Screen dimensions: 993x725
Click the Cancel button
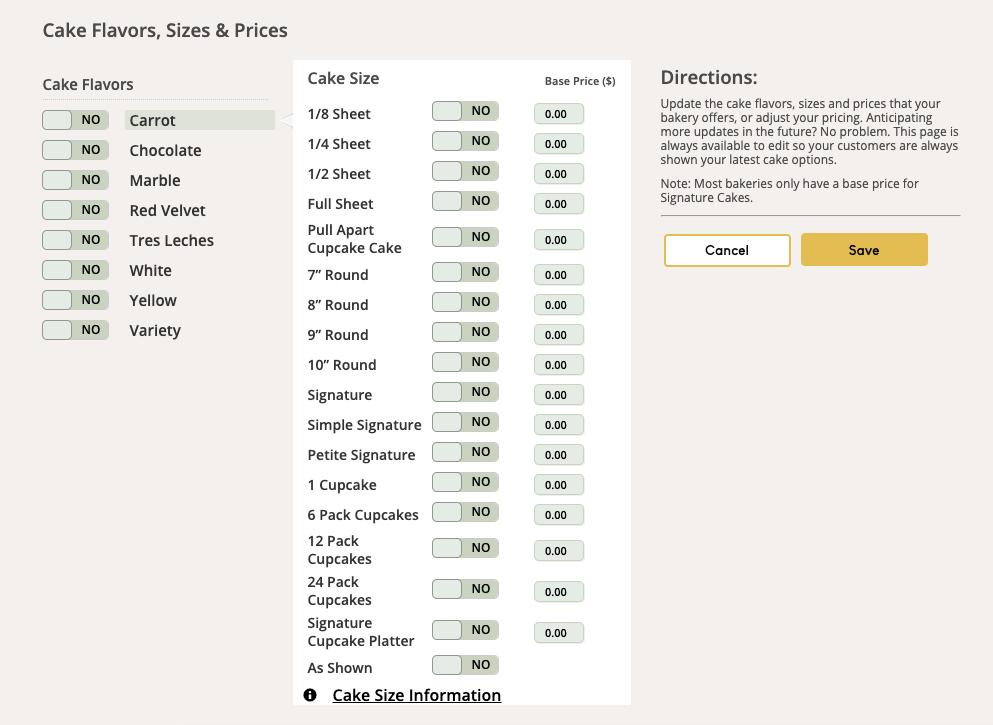pyautogui.click(x=727, y=250)
